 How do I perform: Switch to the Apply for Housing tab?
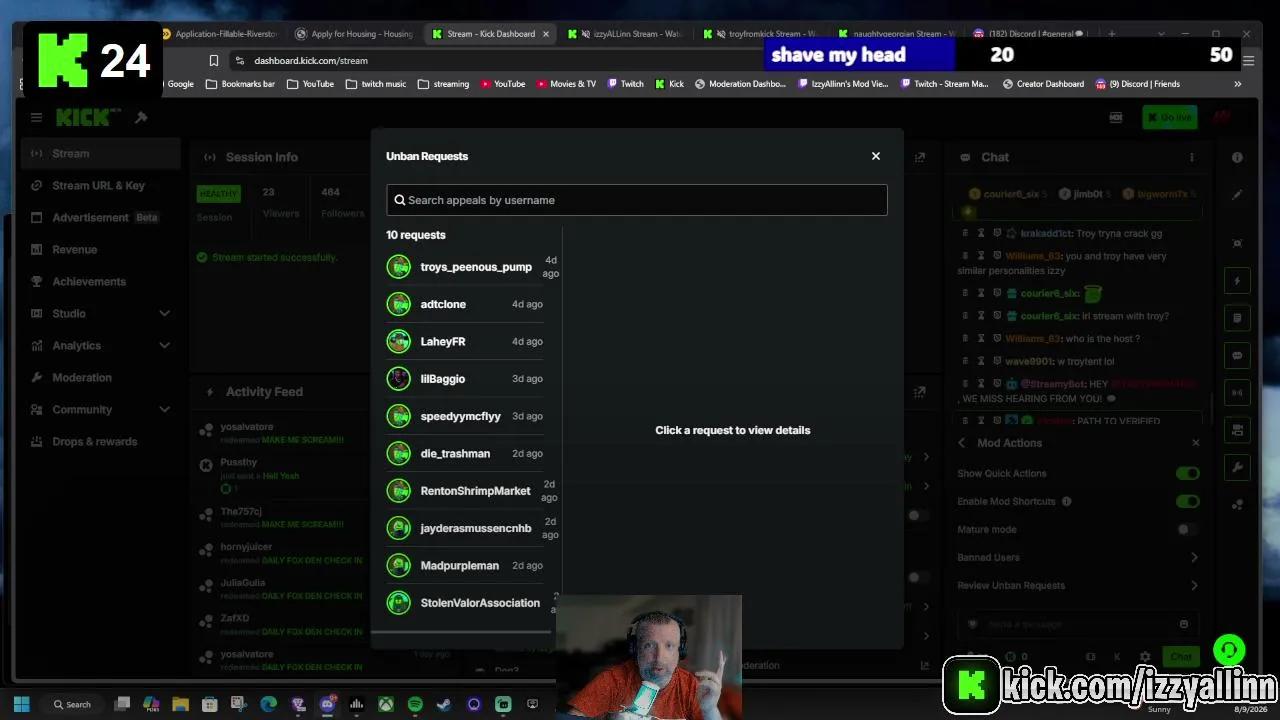tap(353, 34)
